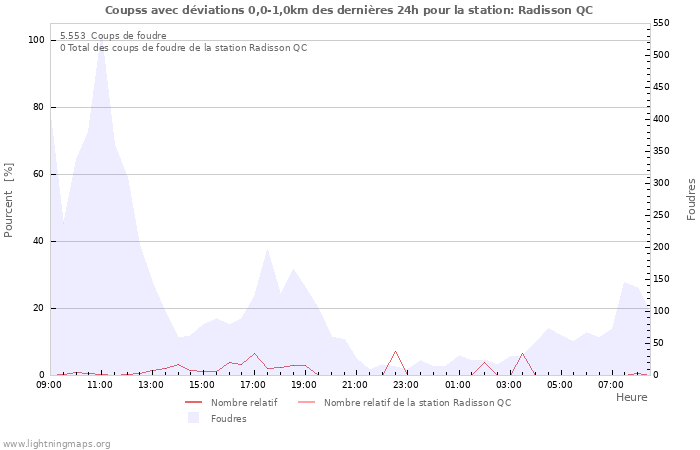
Task: Click the red line peak at 17:00
Action: [254, 354]
